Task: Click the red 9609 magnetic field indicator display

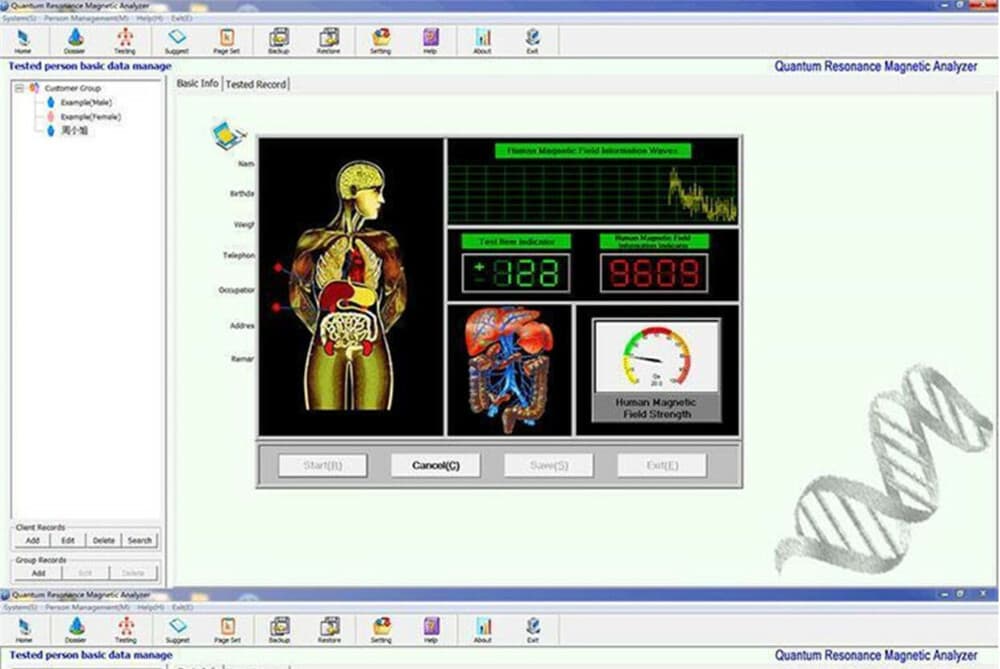Action: (654, 273)
